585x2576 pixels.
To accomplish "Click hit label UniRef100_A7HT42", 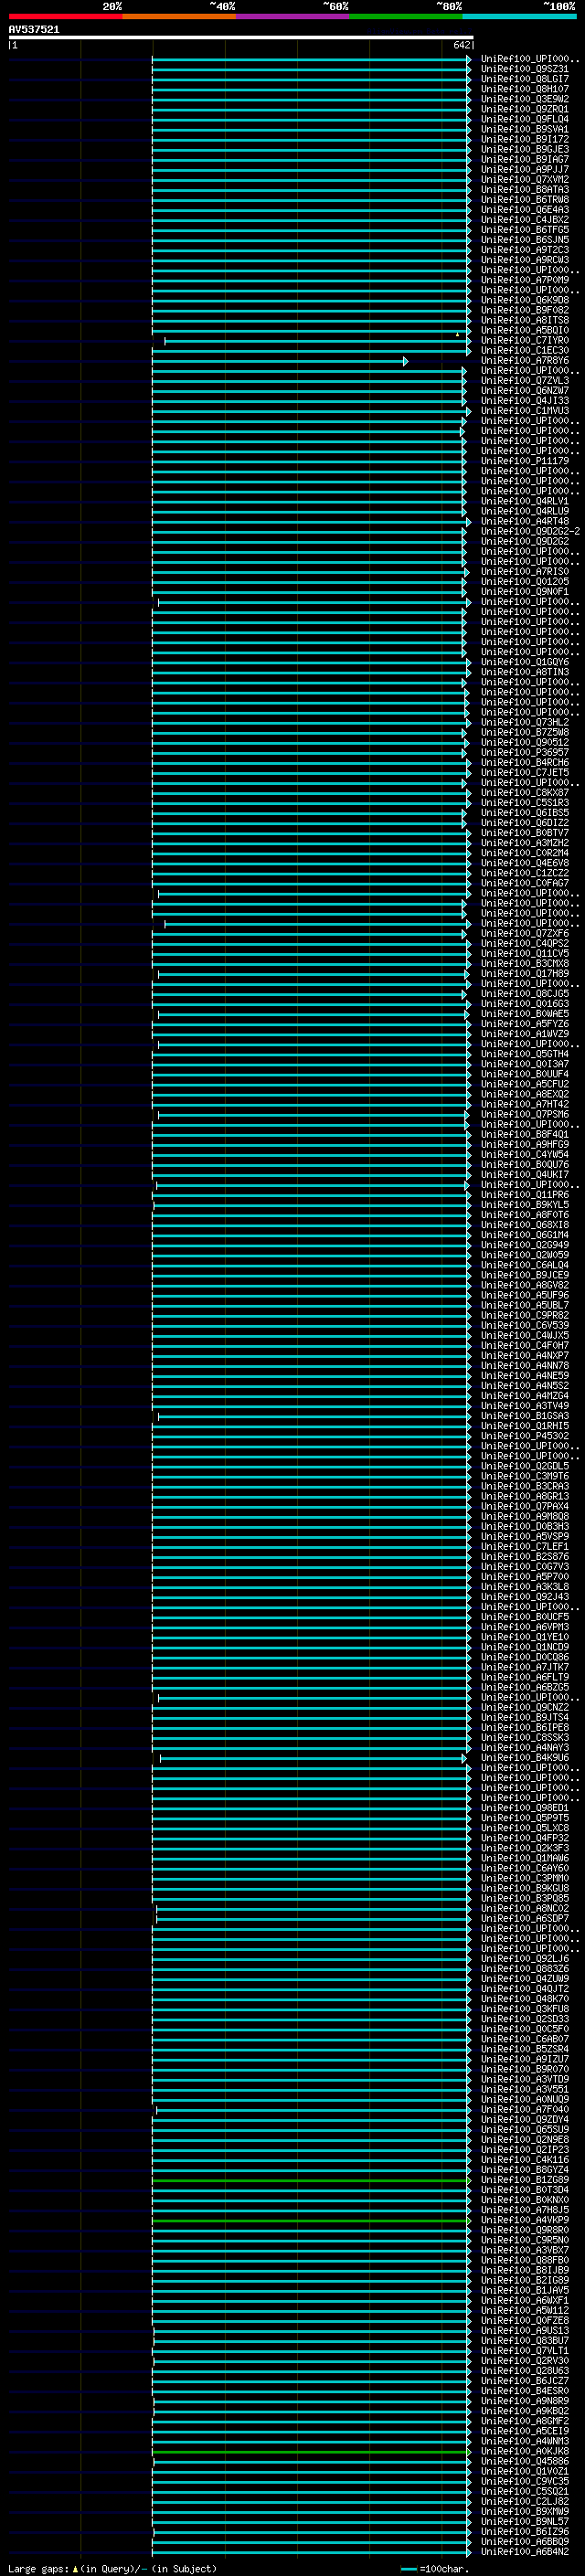I will click(x=524, y=1104).
